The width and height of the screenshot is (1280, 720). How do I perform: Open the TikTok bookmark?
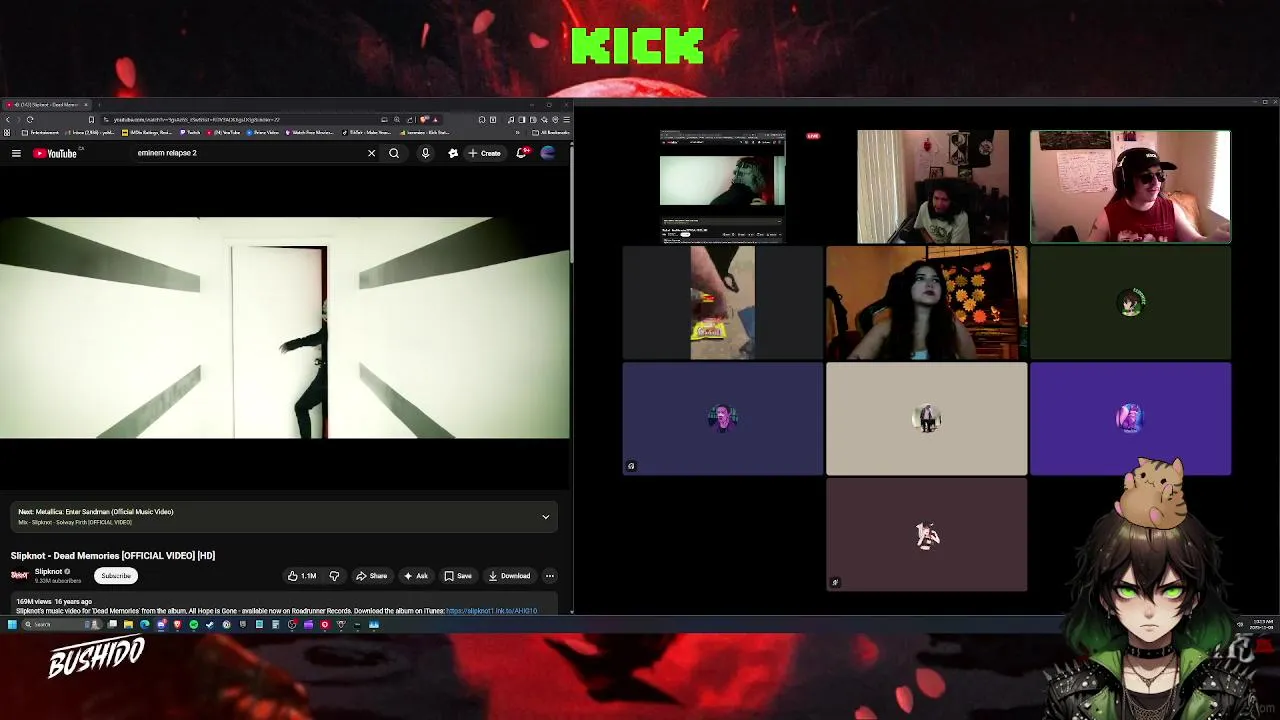click(368, 132)
